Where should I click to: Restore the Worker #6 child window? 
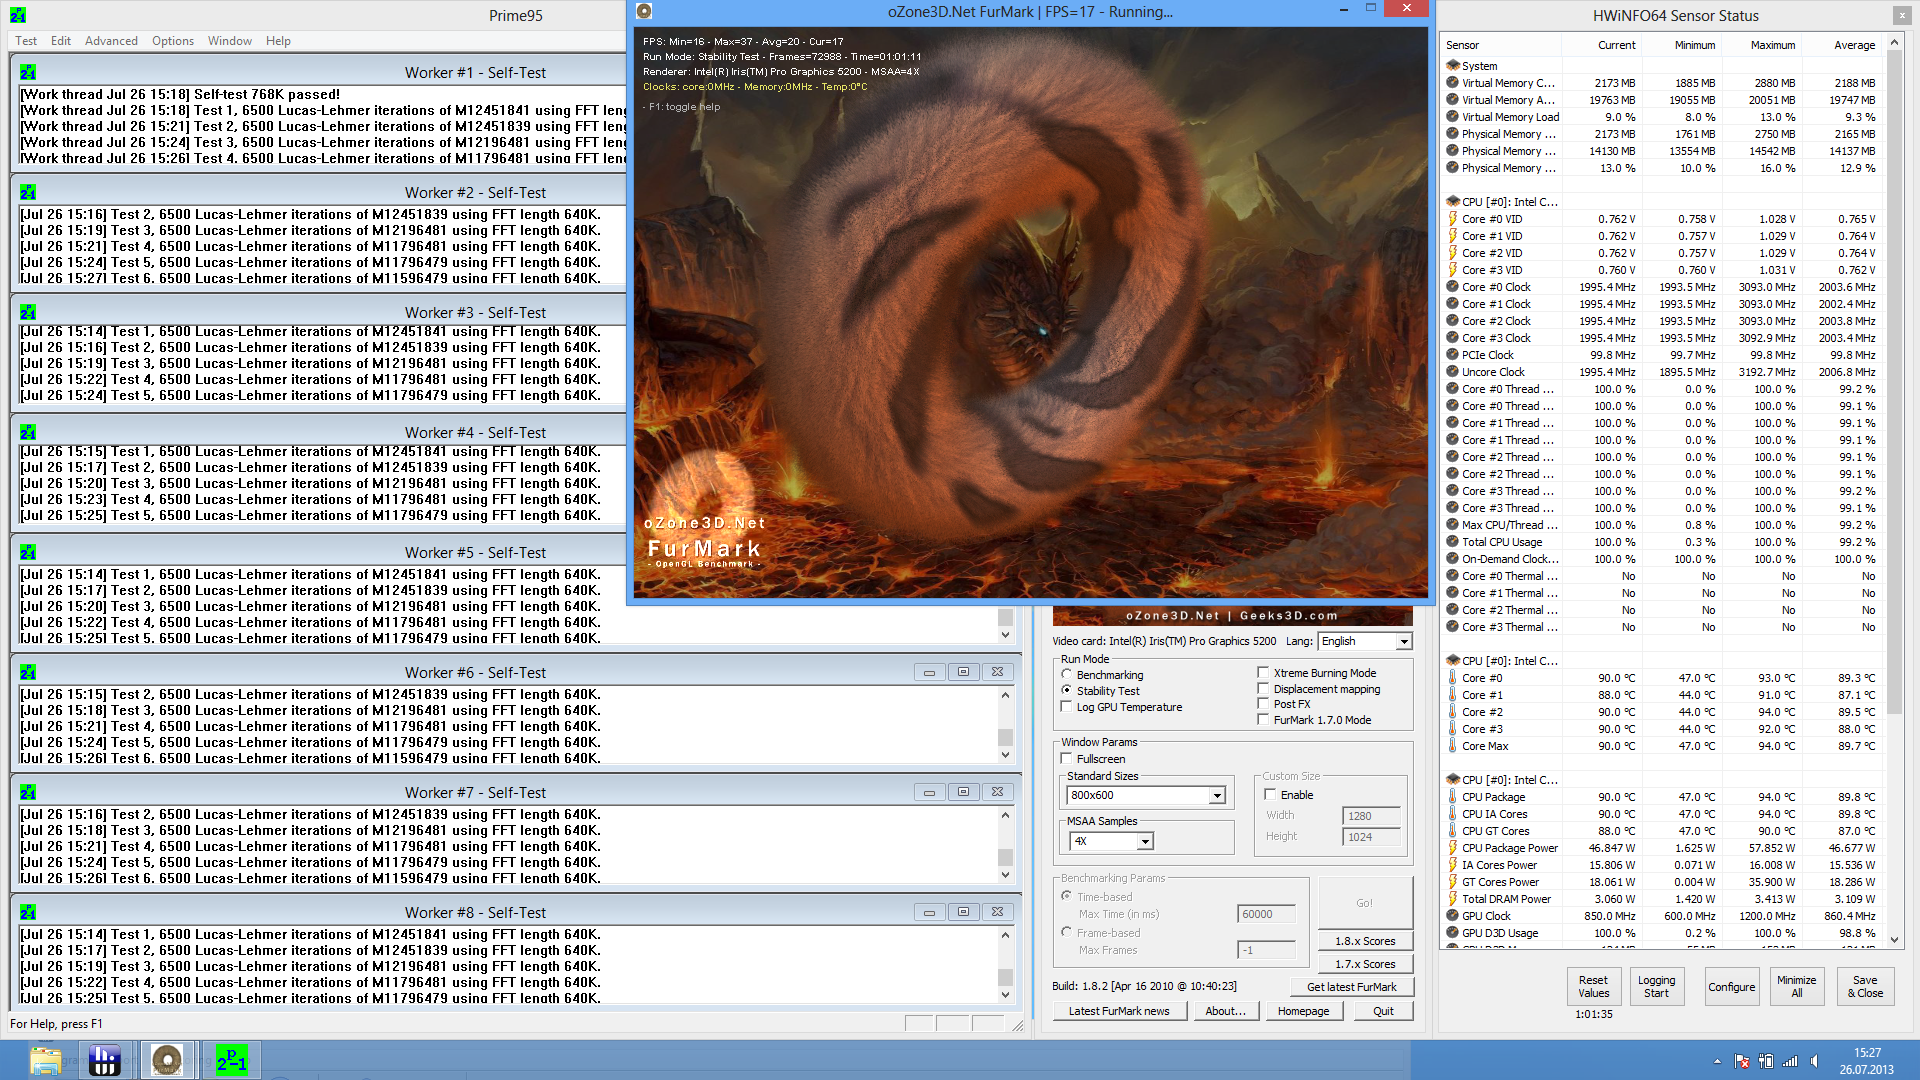963,672
